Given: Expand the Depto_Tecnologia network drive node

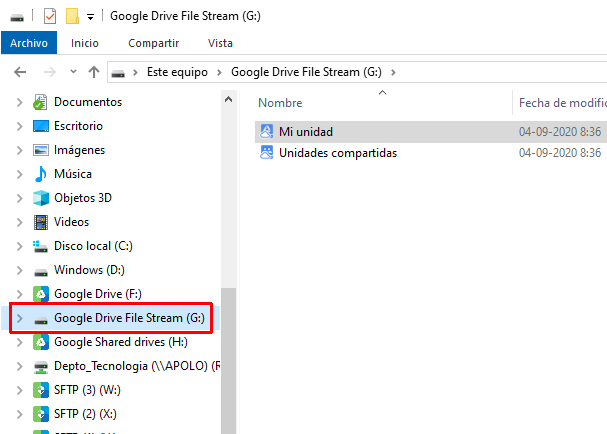Looking at the screenshot, I should (20, 366).
